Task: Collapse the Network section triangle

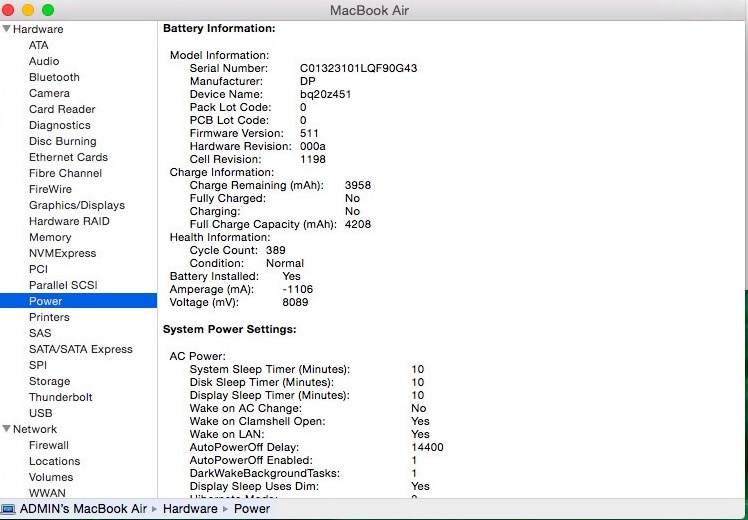Action: pyautogui.click(x=6, y=428)
